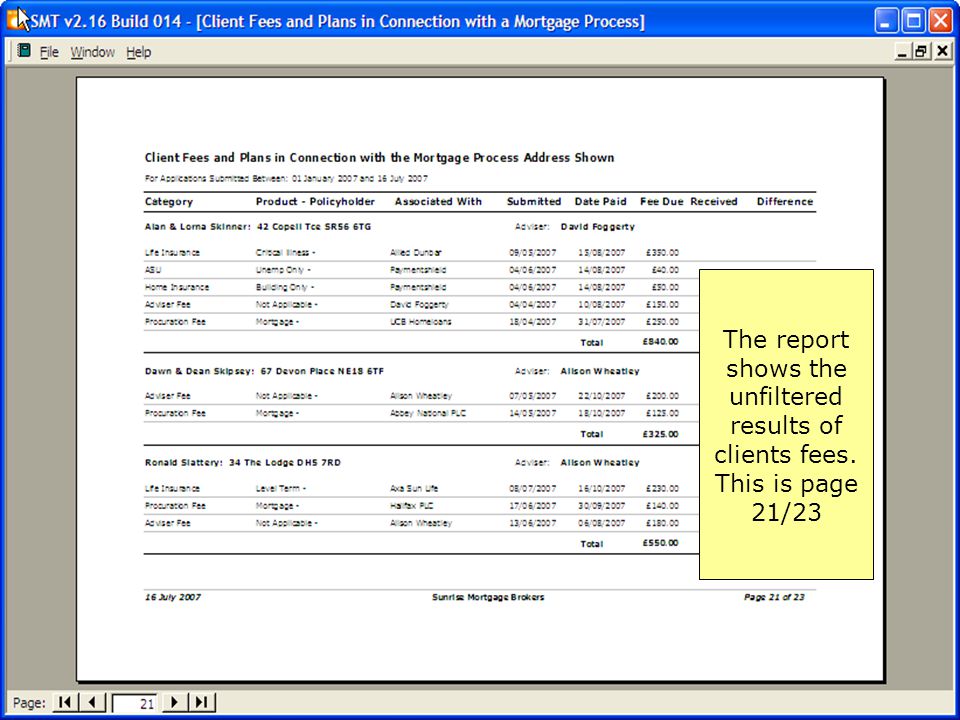960x720 pixels.
Task: Click the Fee Due column header
Action: 662,201
